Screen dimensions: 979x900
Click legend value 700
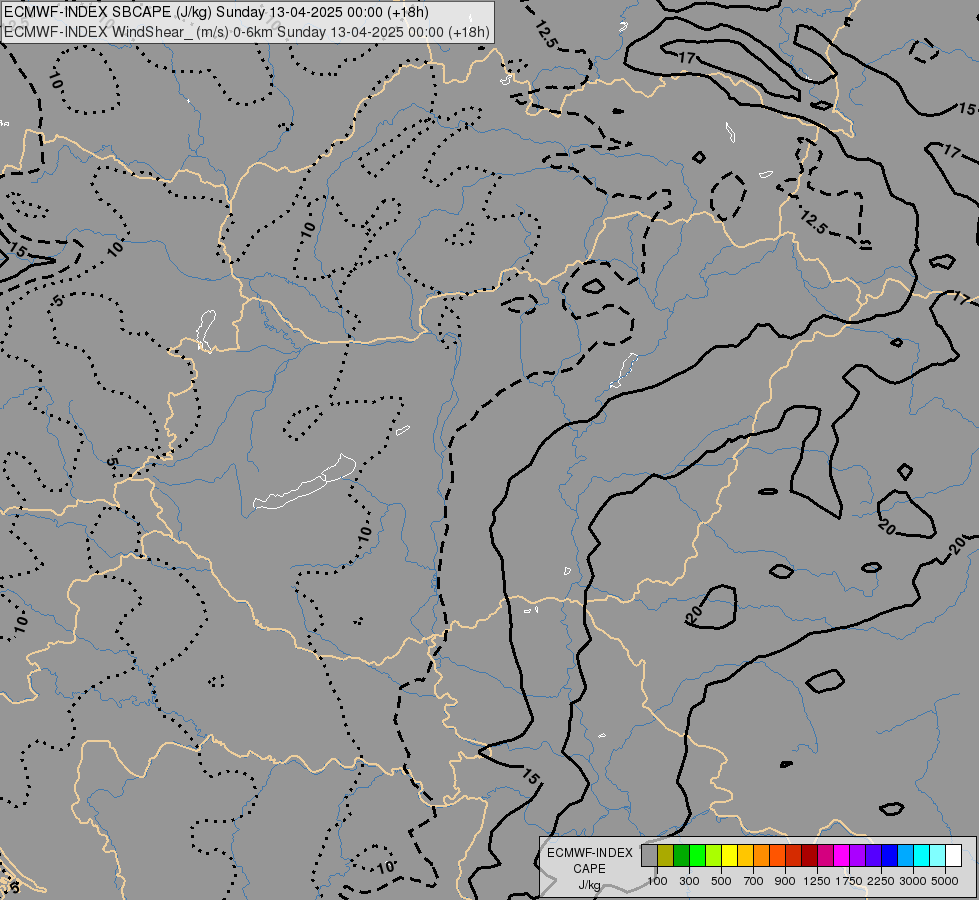point(754,881)
